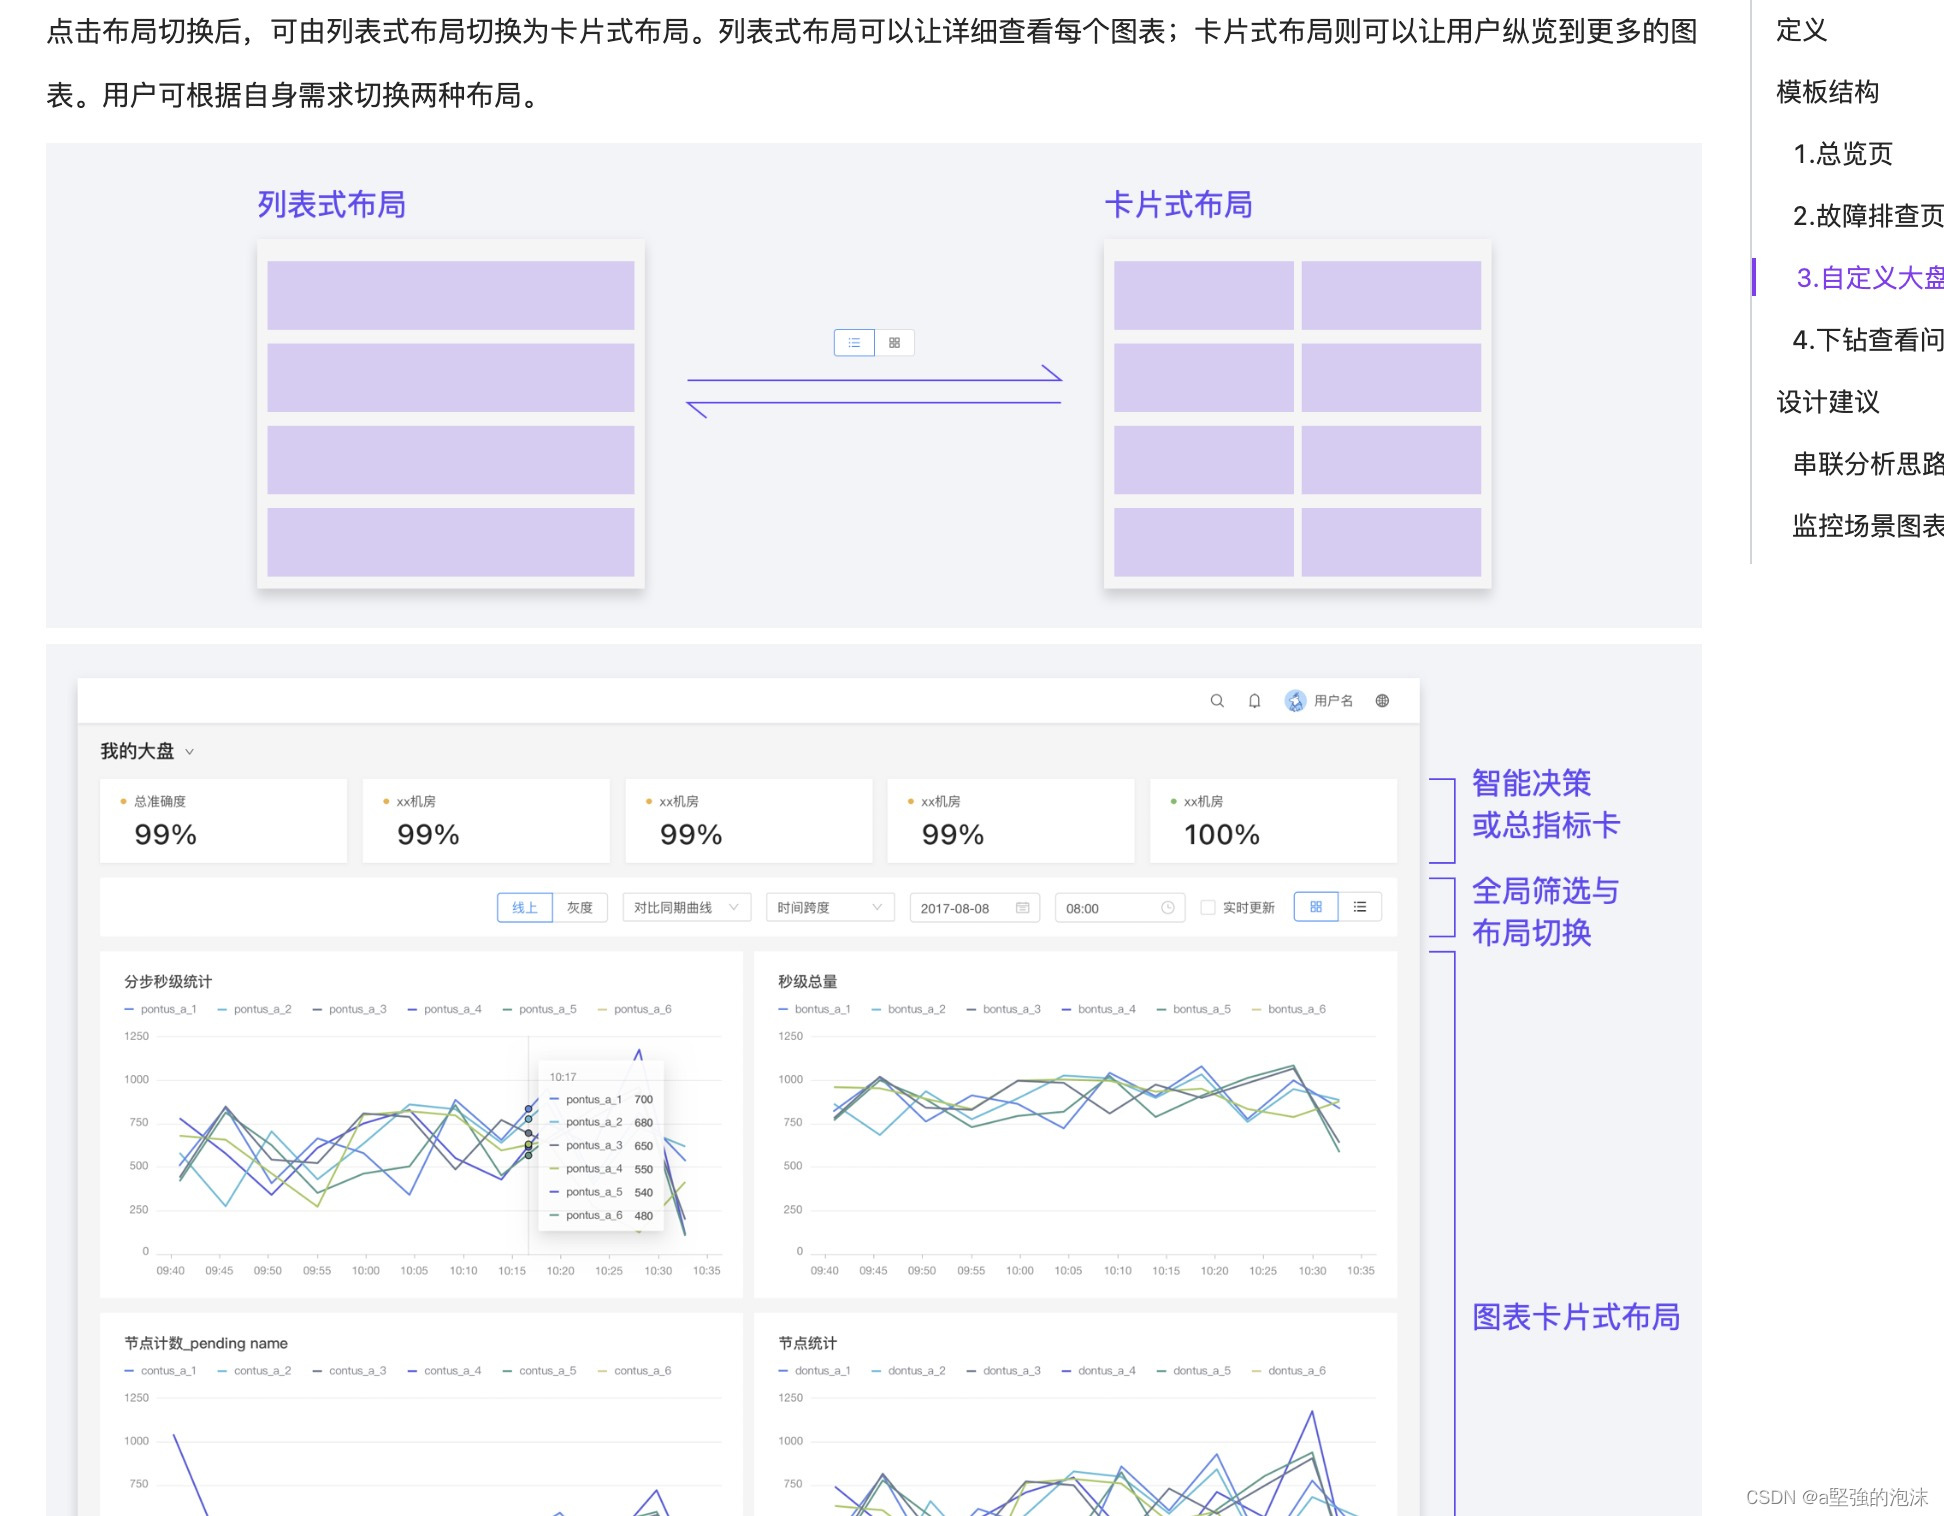Click the 节点计数_pending name chart title
Image resolution: width=1944 pixels, height=1516 pixels.
click(x=206, y=1343)
